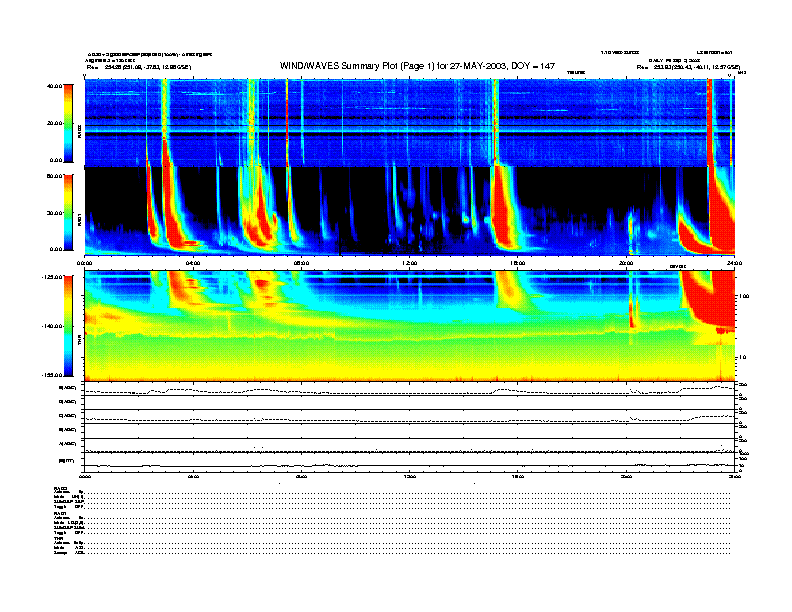Click the RAD1 status heading at bottom left
The image size is (792, 612).
[60, 514]
